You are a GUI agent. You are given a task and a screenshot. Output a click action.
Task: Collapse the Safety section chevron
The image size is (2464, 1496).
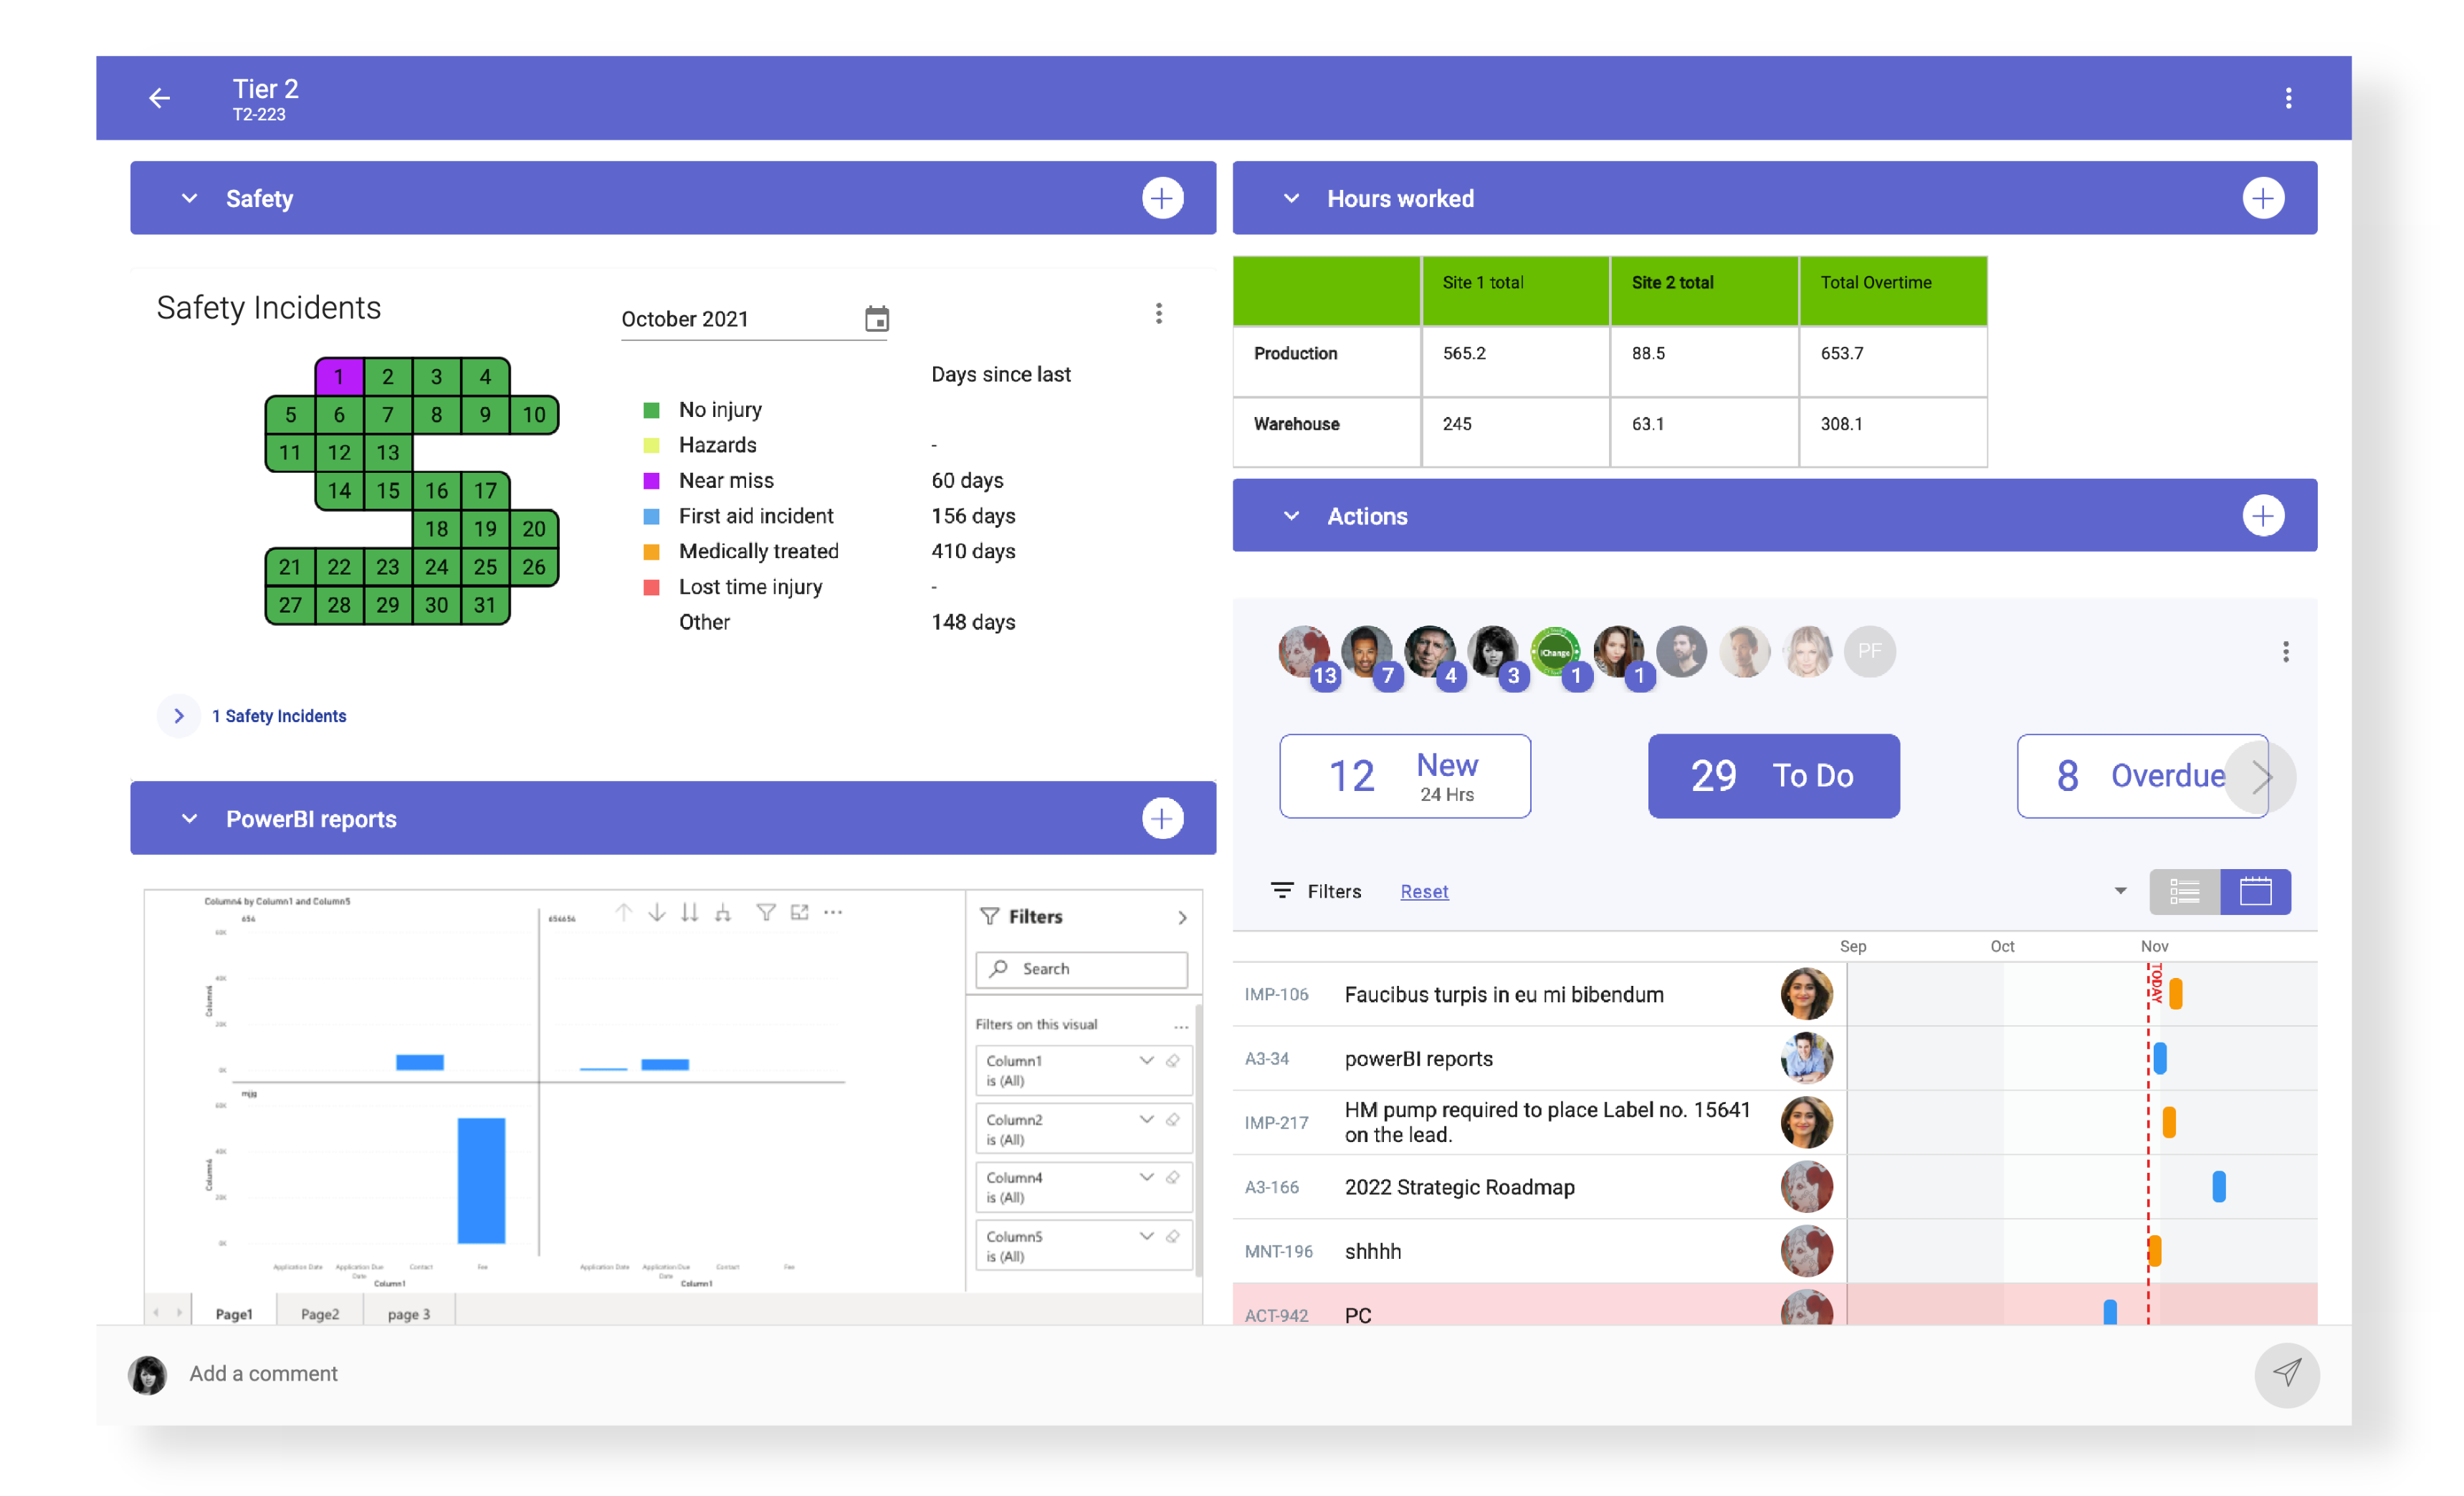click(x=188, y=197)
